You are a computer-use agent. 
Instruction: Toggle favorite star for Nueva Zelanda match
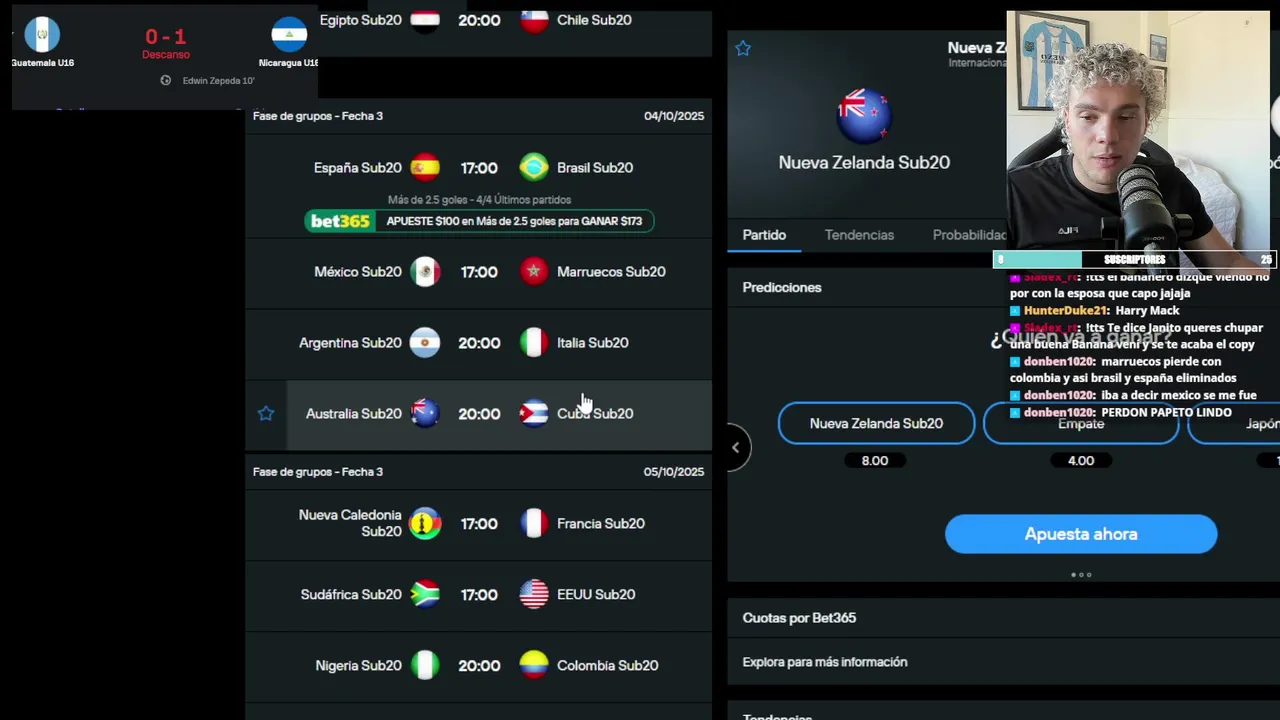(x=743, y=48)
